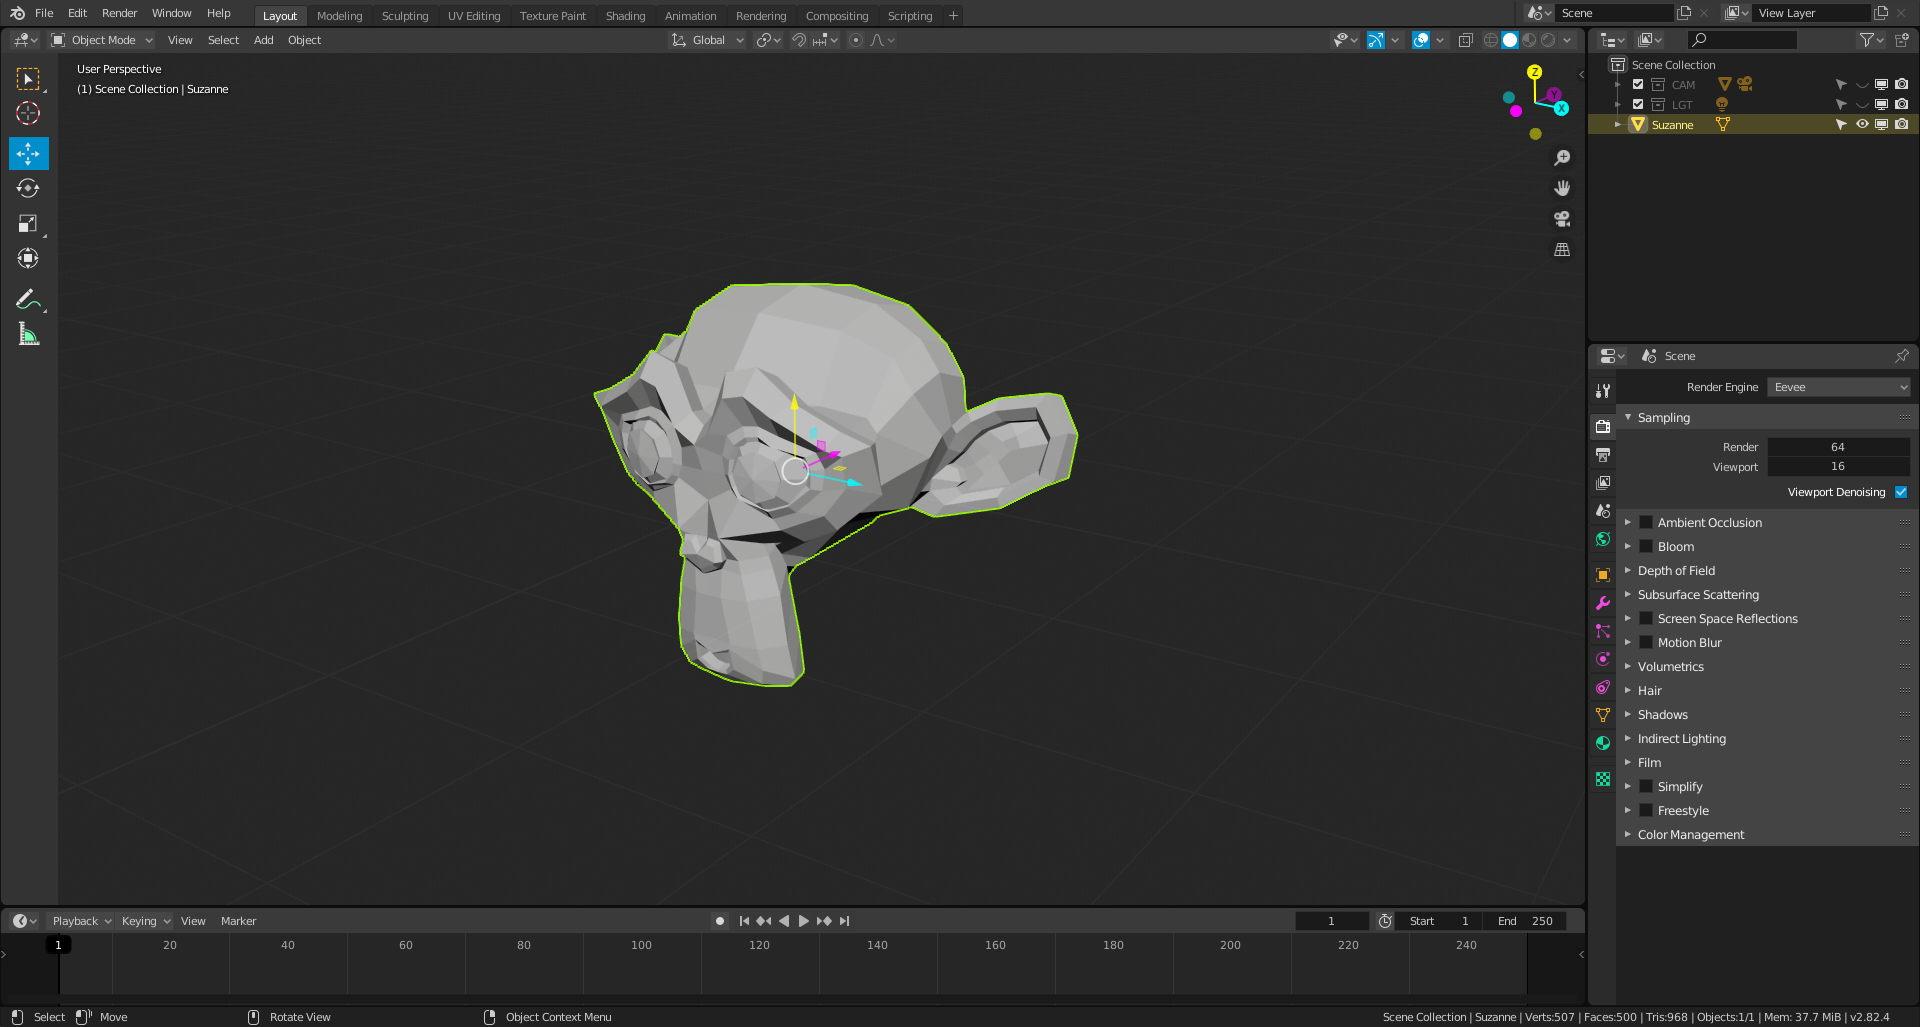Click the viewport zoom magnifier icon

(x=1562, y=158)
